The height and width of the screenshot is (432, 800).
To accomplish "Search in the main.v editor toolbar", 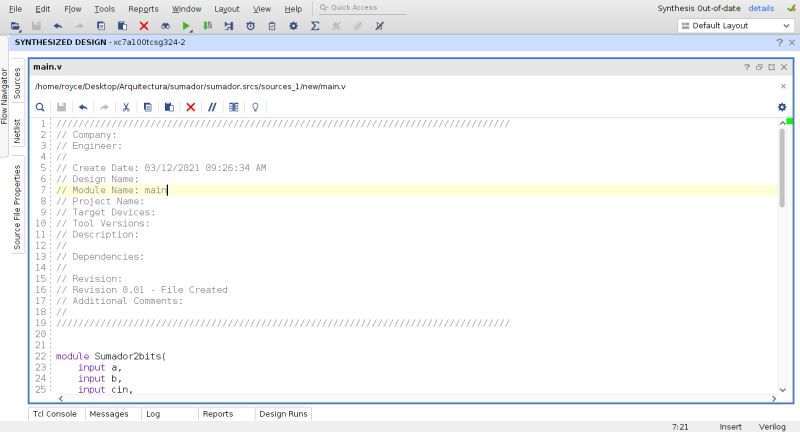I will point(40,107).
